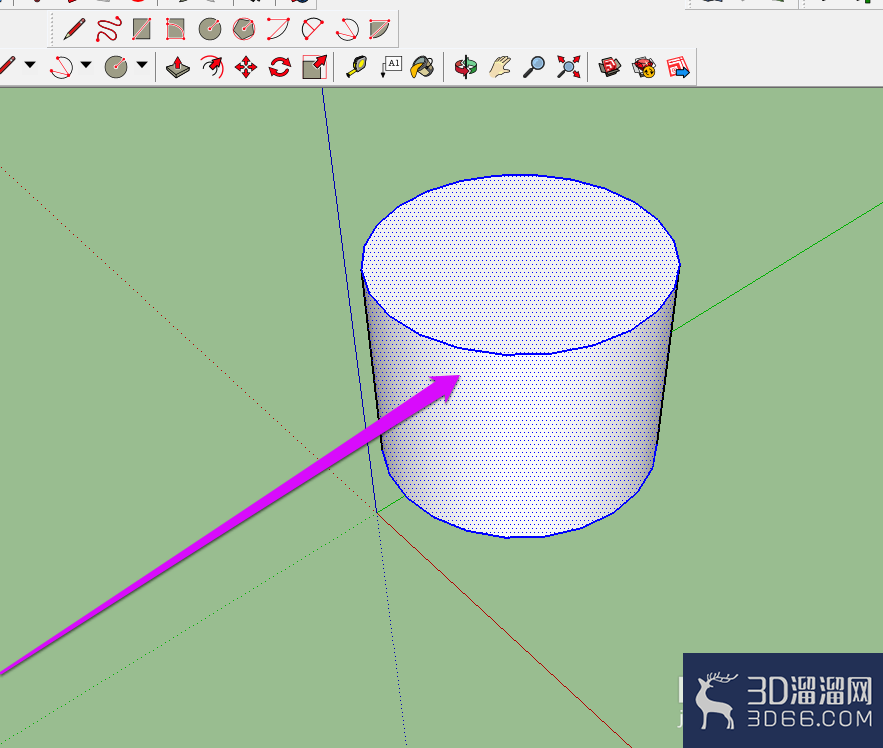
Task: Expand the circle shape dropdown arrow
Action: 142,65
